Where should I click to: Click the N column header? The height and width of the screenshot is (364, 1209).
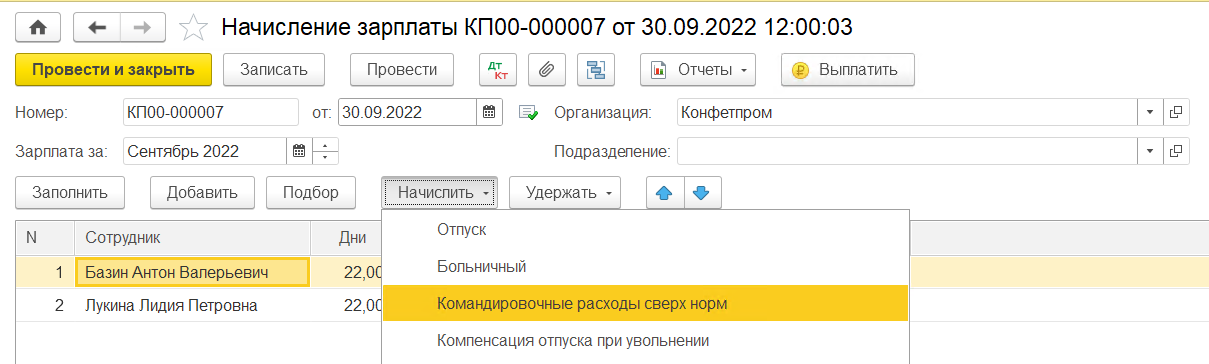(45, 238)
